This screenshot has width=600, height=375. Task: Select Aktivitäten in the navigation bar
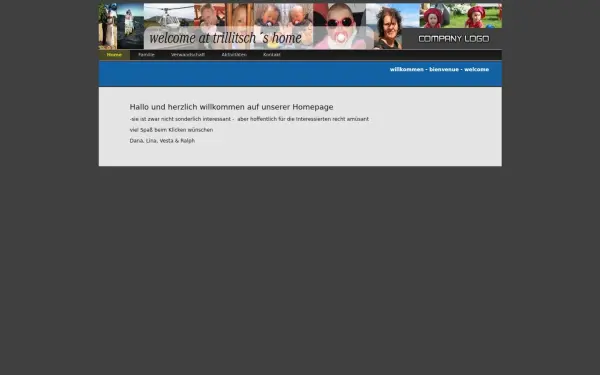pos(234,55)
